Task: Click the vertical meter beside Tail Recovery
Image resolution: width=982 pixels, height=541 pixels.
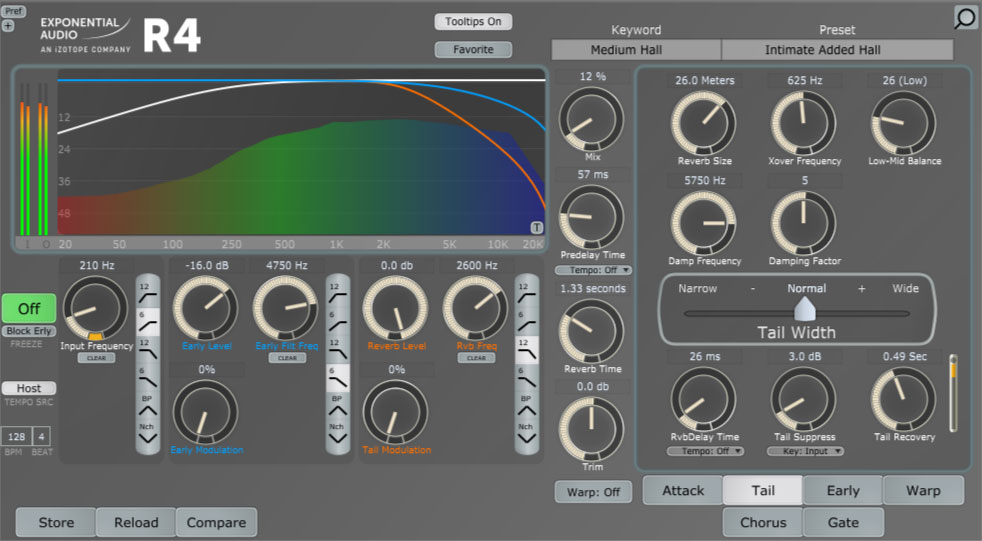Action: pyautogui.click(x=953, y=393)
